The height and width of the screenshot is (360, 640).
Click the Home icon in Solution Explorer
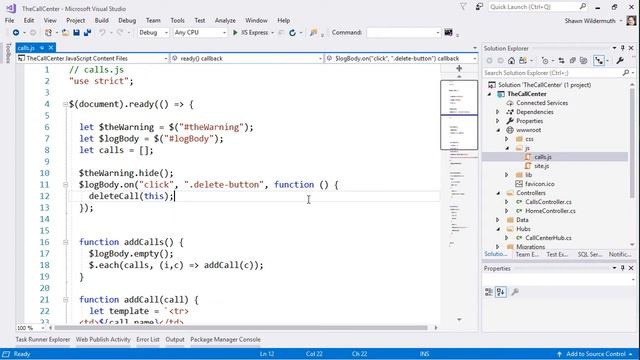click(511, 60)
